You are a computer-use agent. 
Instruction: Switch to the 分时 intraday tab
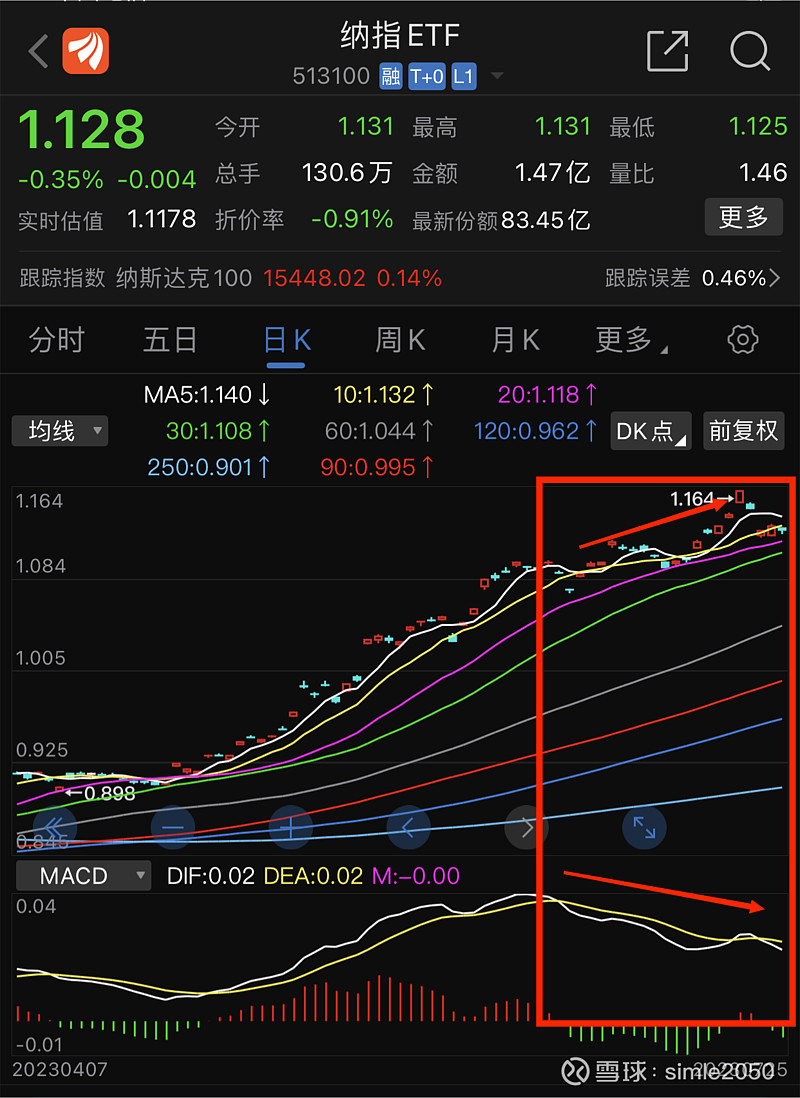tap(56, 339)
